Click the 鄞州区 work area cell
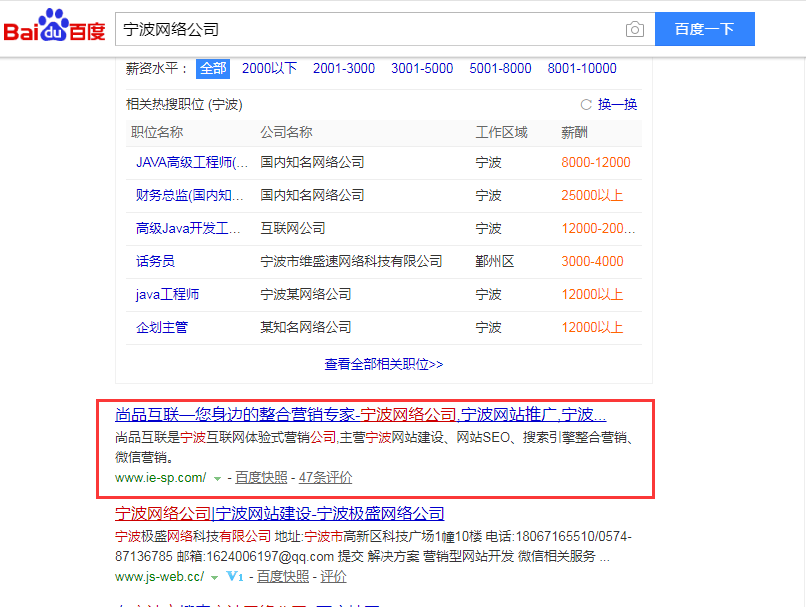Viewport: 806px width, 607px height. point(494,261)
